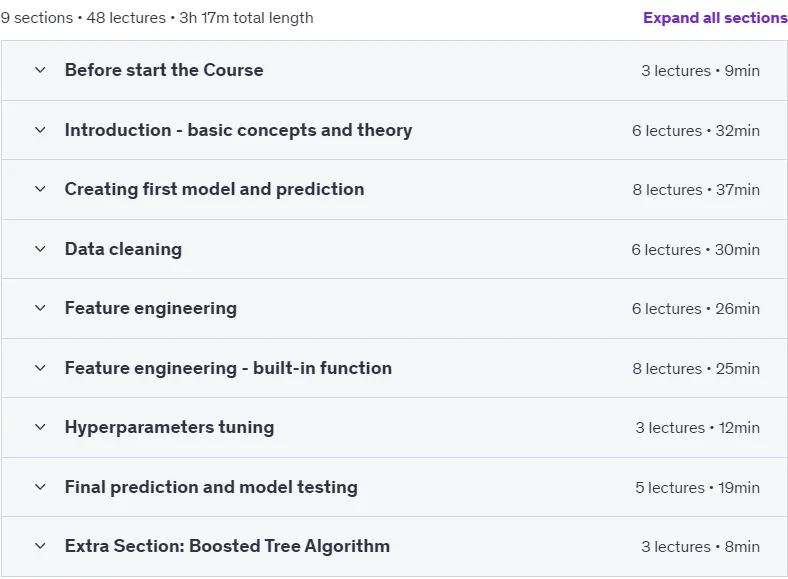Select the Data cleaning section title

point(124,249)
